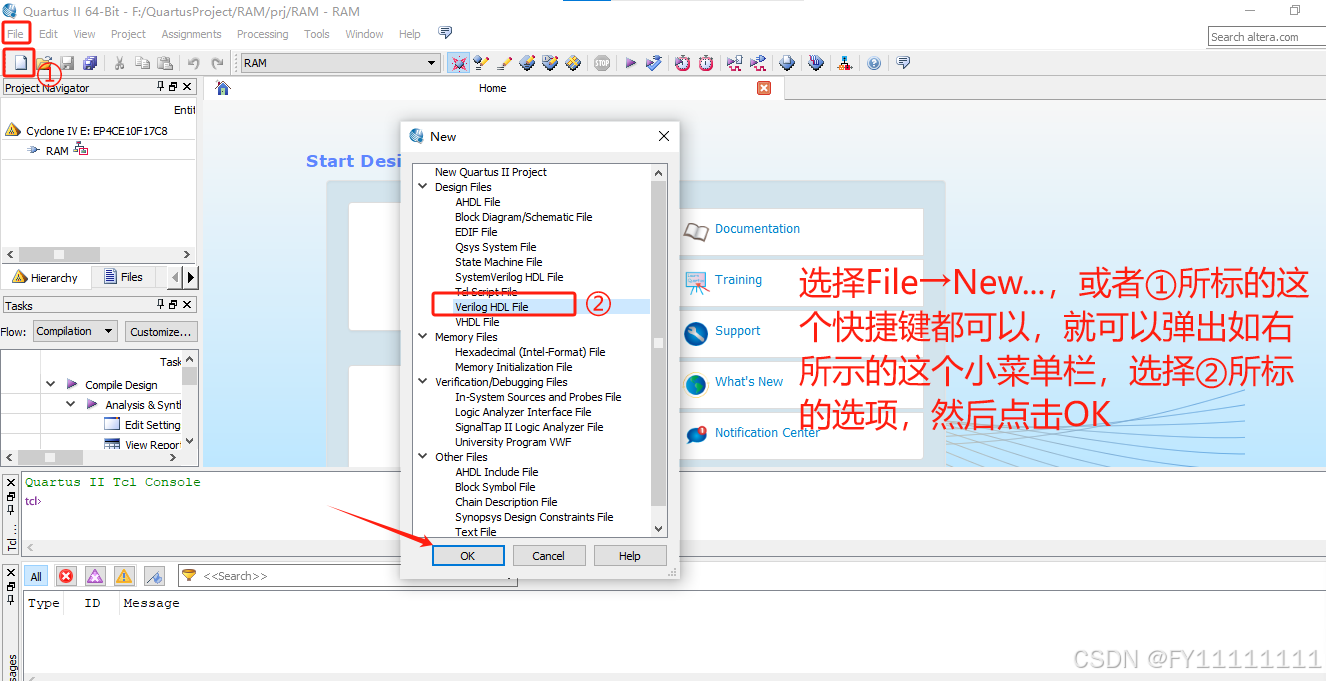The height and width of the screenshot is (681, 1326).
Task: Click the filter funnel icon in Messages
Action: point(188,576)
